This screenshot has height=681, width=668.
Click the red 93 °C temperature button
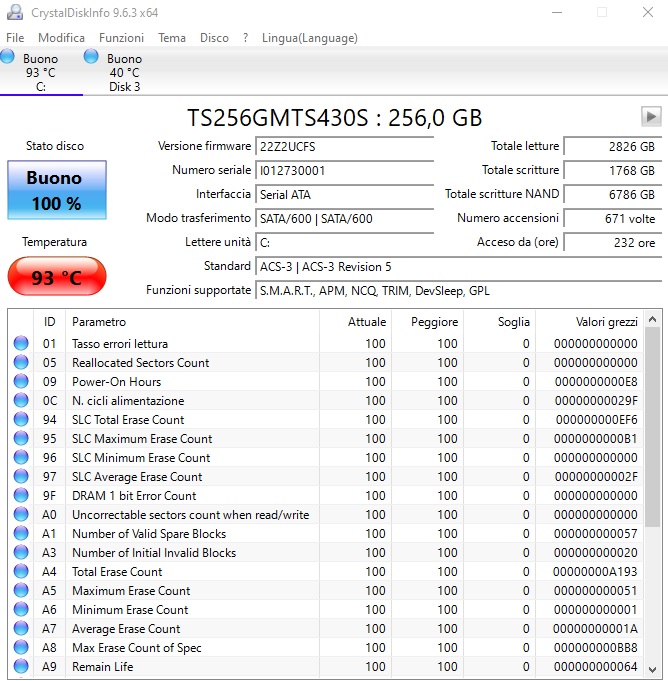[x=57, y=277]
